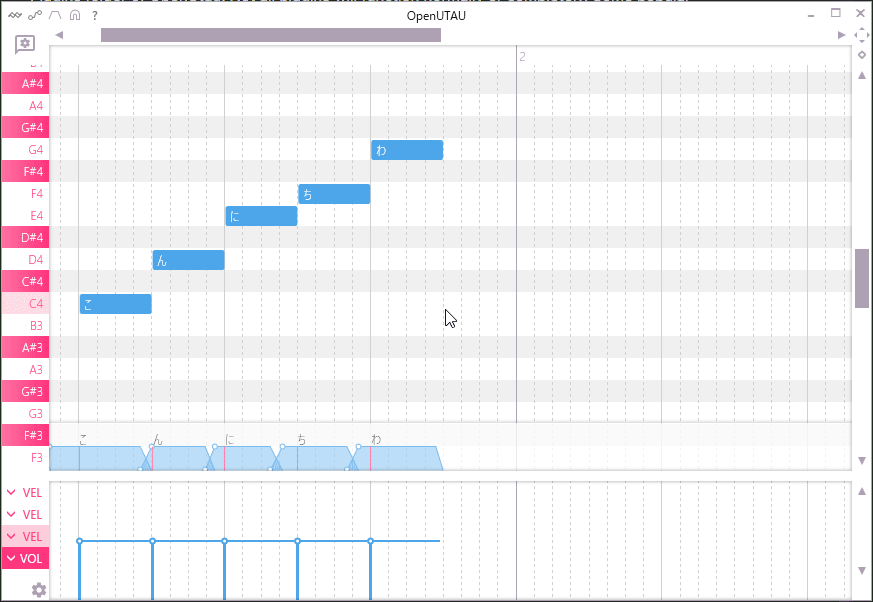Image resolution: width=873 pixels, height=602 pixels.
Task: Click the piano roll scroll-down triangle
Action: pyautogui.click(x=862, y=461)
